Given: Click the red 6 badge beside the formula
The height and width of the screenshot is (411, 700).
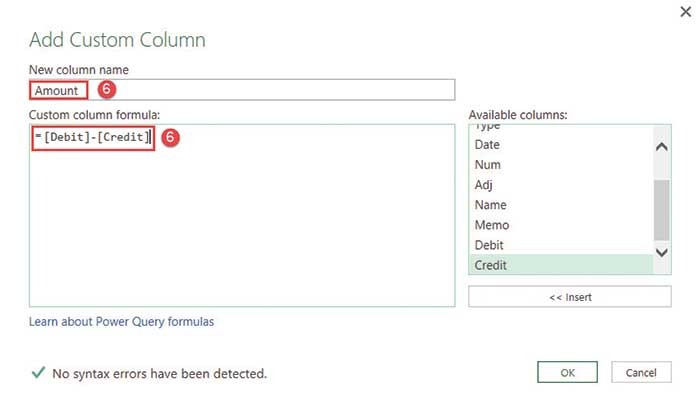Looking at the screenshot, I should (170, 136).
